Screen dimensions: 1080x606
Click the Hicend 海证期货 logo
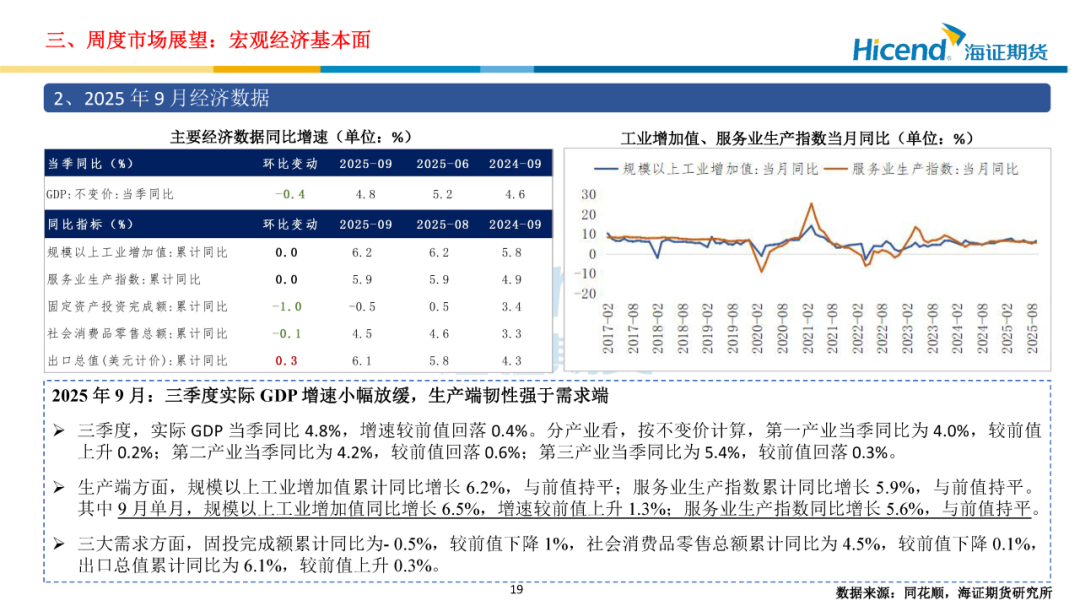(951, 43)
